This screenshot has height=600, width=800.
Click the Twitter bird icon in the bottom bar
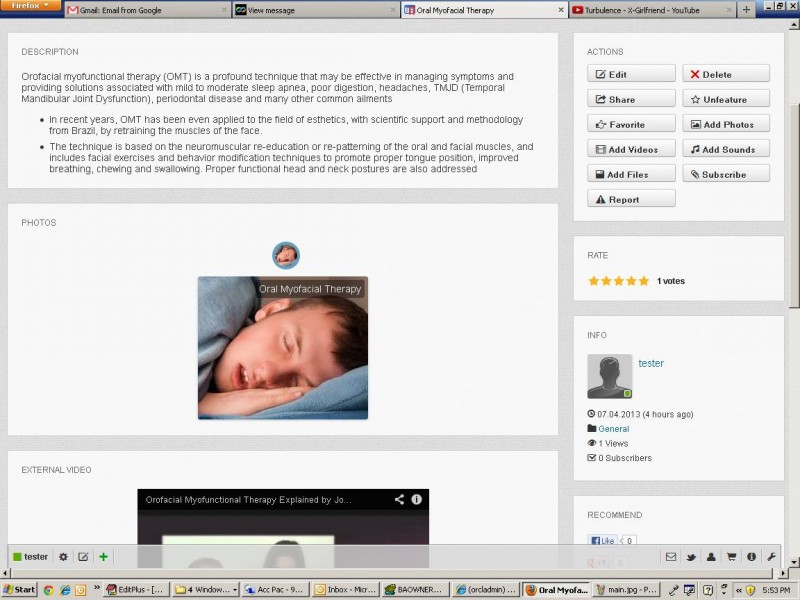click(691, 557)
